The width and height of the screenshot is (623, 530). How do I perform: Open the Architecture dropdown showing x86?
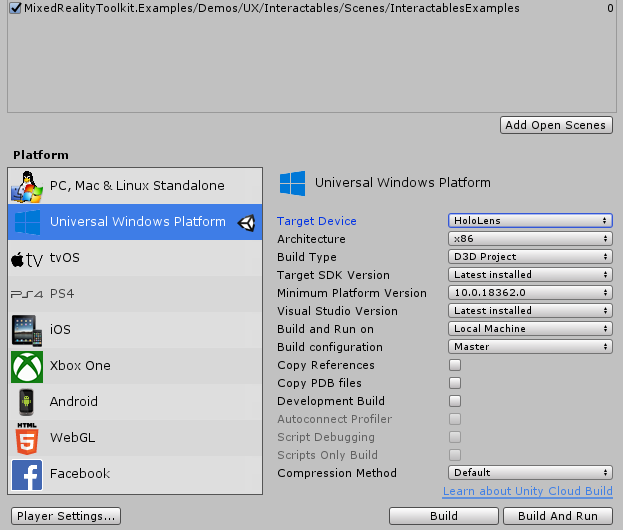(530, 238)
